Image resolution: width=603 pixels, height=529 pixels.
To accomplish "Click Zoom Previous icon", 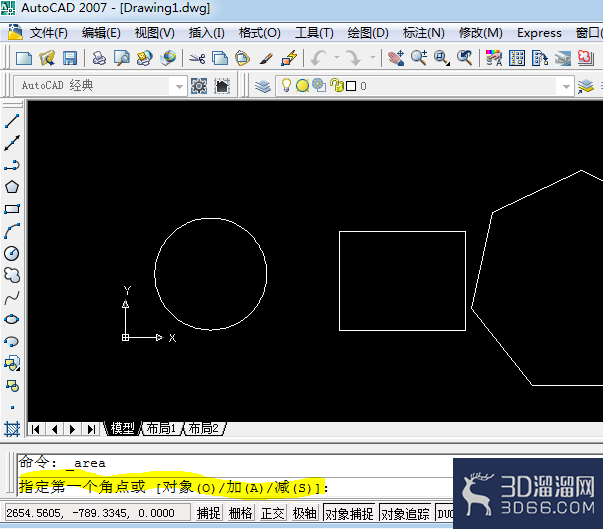I will pyautogui.click(x=465, y=58).
